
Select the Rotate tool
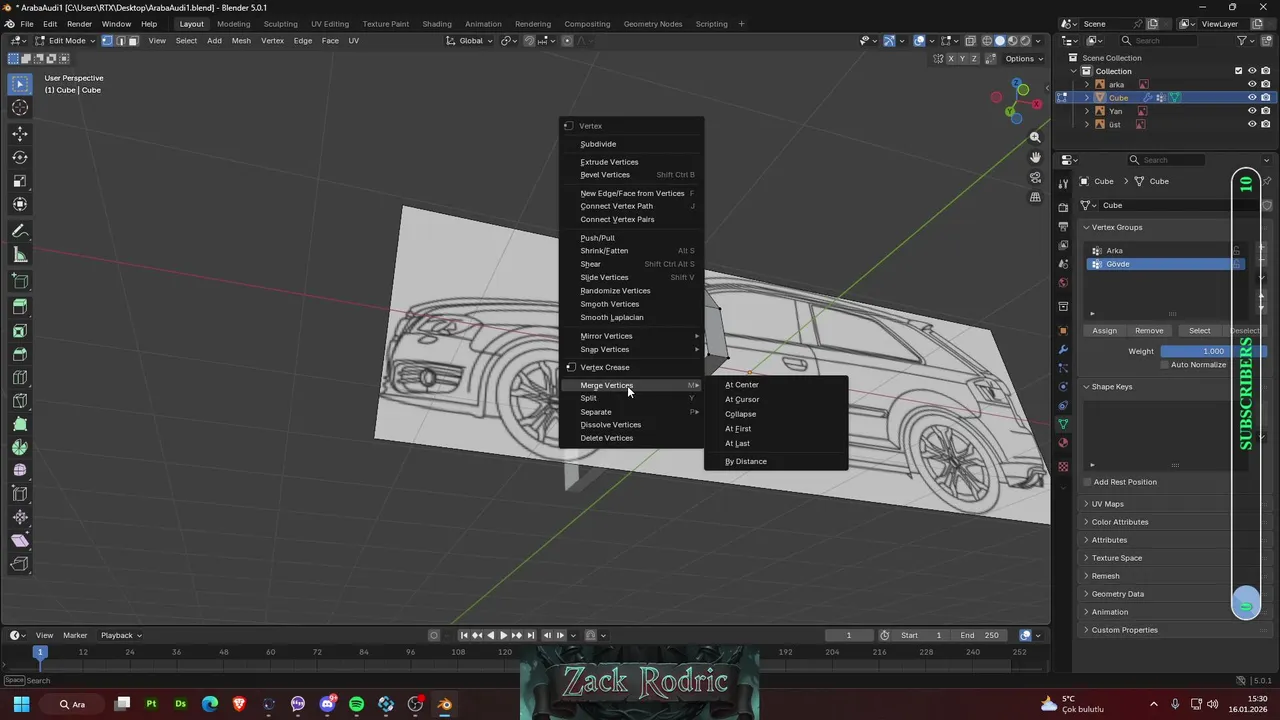point(20,157)
